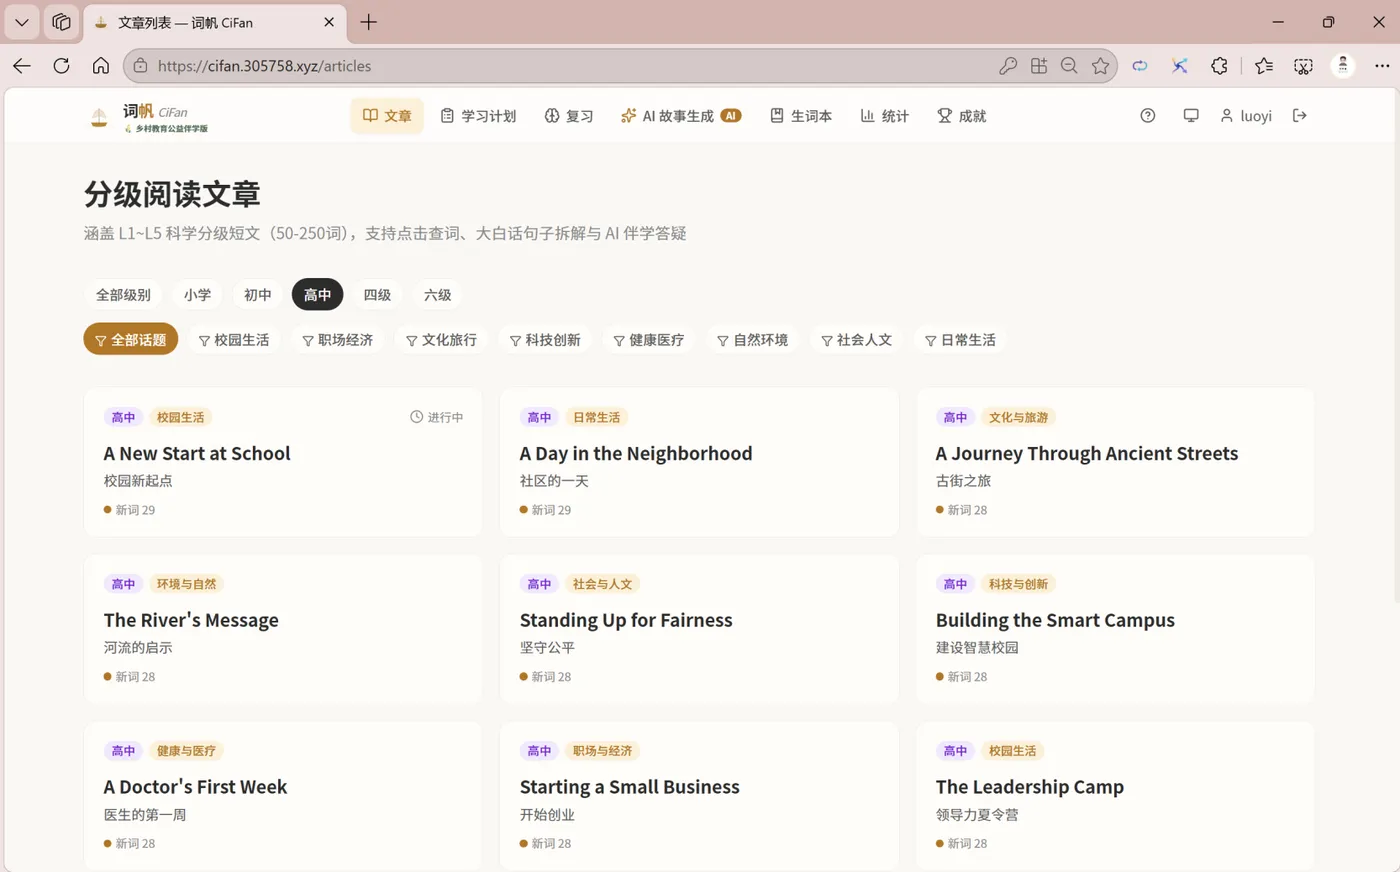Open the article A New Start at School
Screen dimensions: 1400x872
283,462
